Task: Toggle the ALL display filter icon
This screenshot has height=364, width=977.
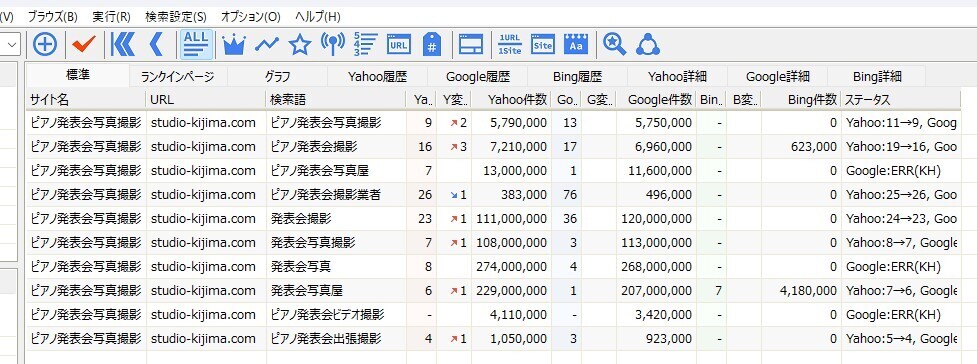Action: pos(196,44)
